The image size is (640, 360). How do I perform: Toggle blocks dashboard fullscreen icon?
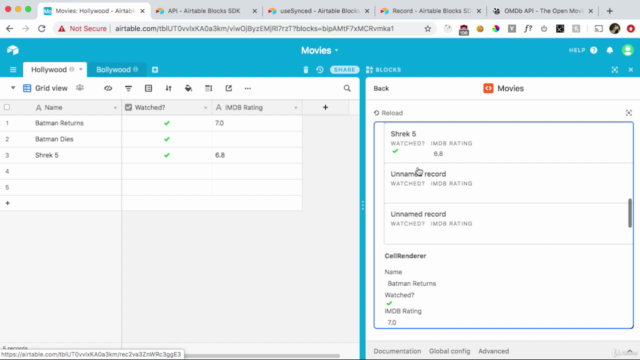click(x=615, y=70)
